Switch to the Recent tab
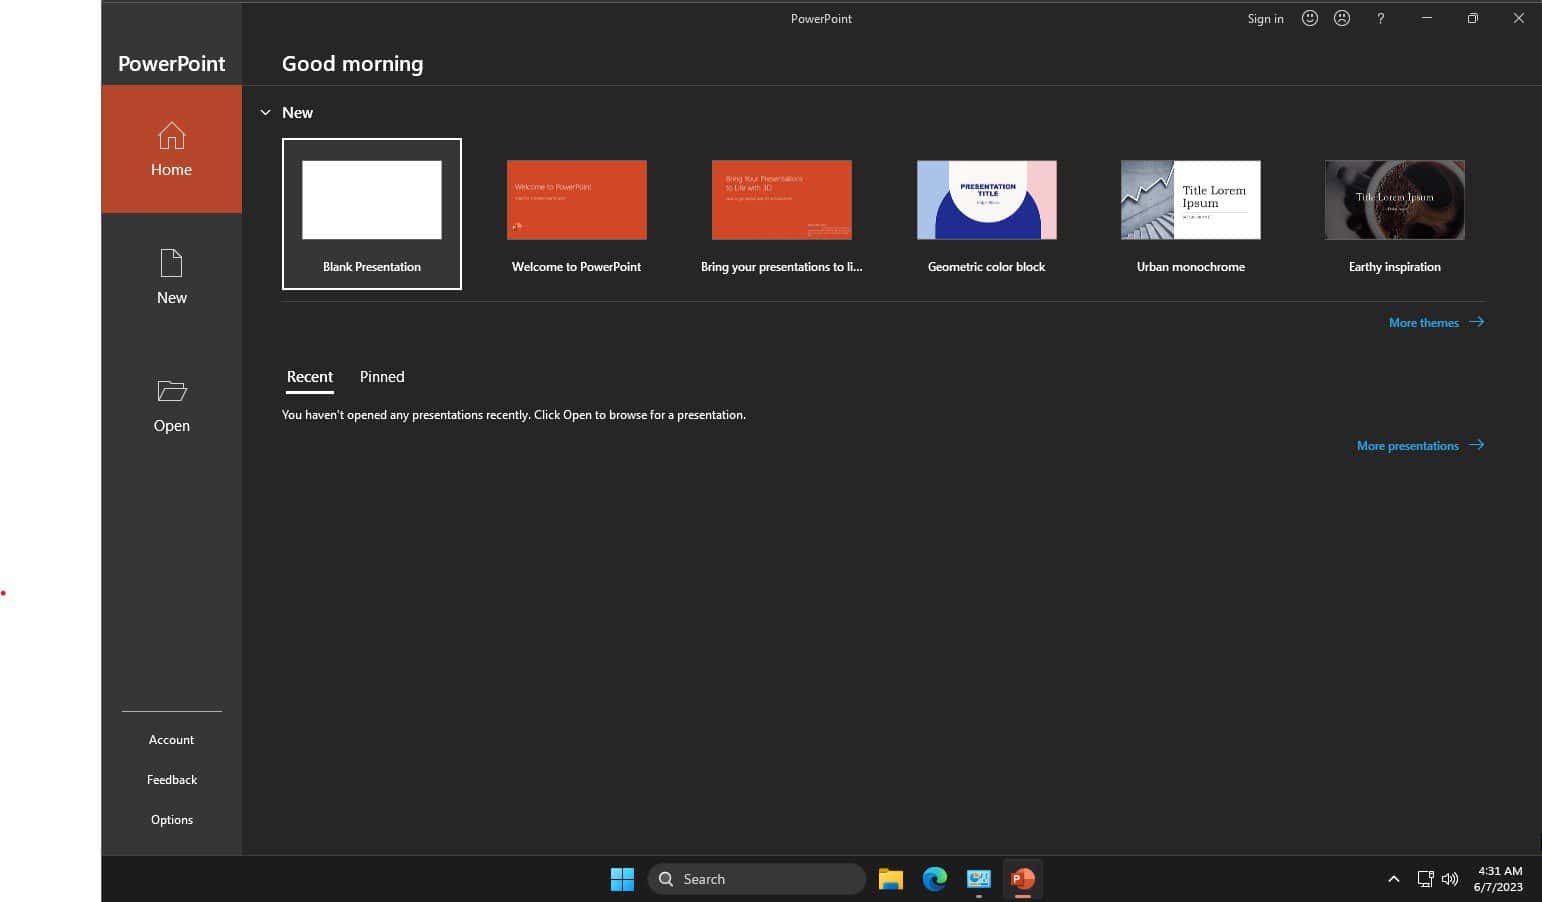 [x=309, y=377]
